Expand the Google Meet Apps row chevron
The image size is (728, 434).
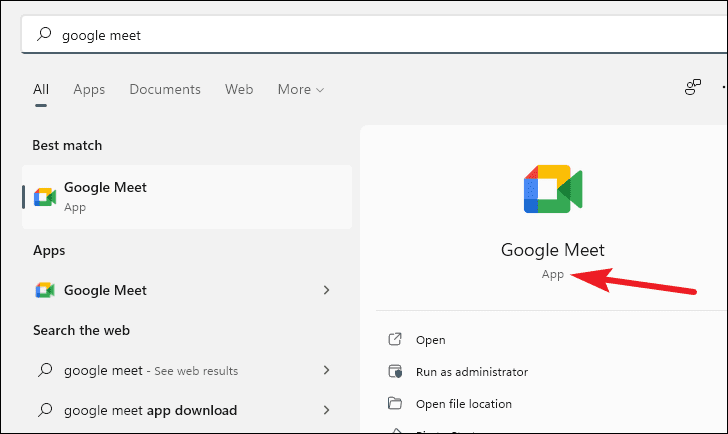click(x=326, y=290)
